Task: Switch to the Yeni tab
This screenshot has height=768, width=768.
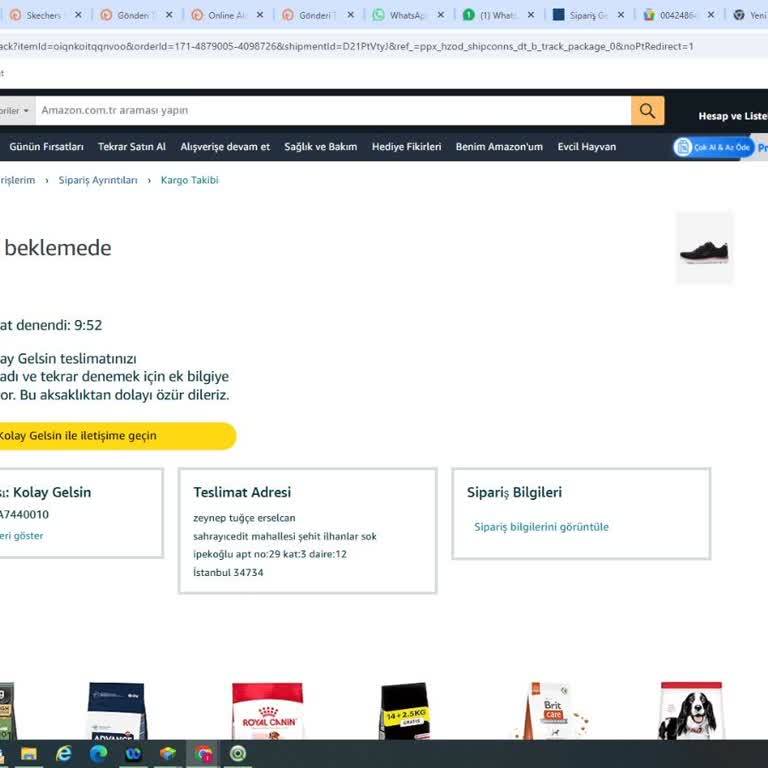Action: (x=749, y=15)
